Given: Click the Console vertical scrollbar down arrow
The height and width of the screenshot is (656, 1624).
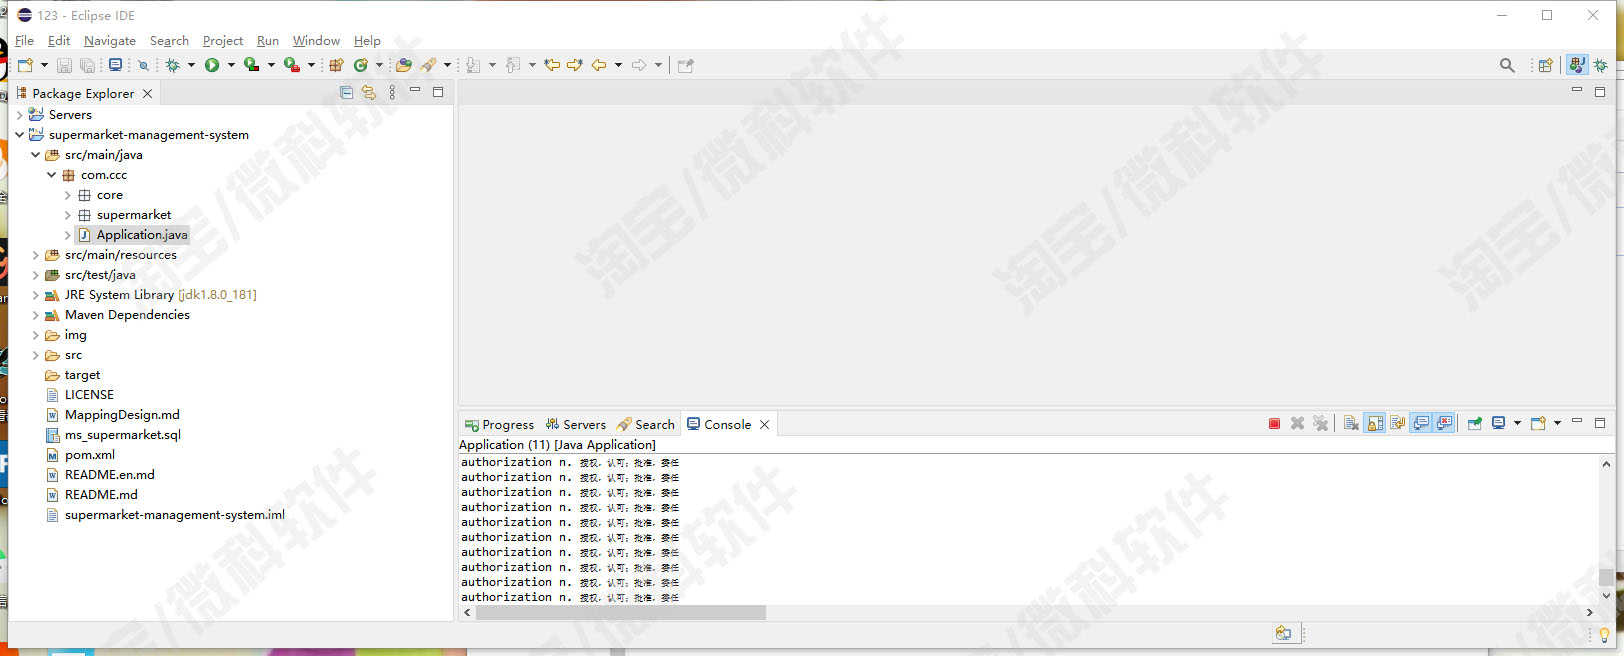Looking at the screenshot, I should tap(1606, 595).
